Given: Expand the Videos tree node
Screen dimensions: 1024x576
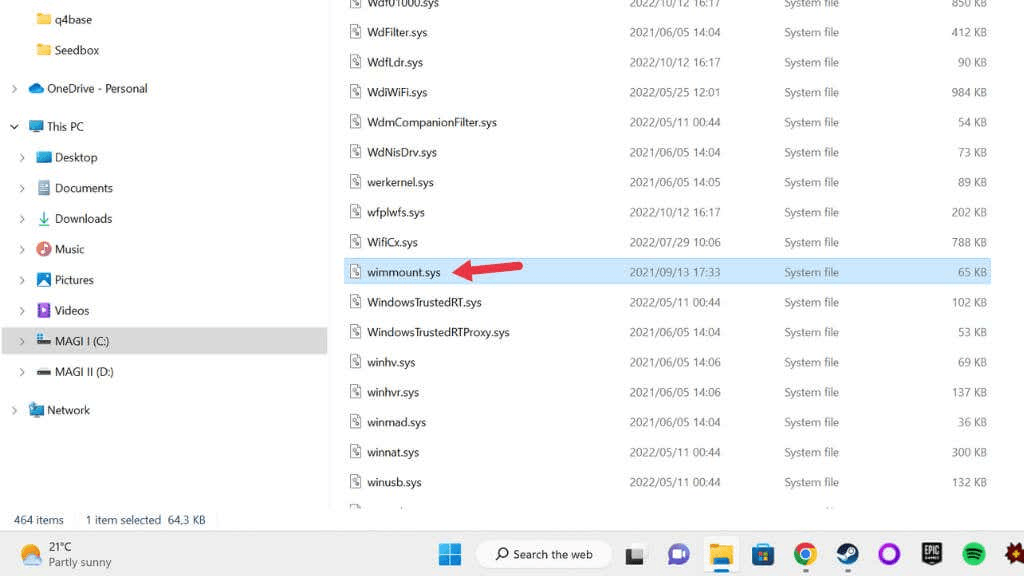Looking at the screenshot, I should [22, 311].
